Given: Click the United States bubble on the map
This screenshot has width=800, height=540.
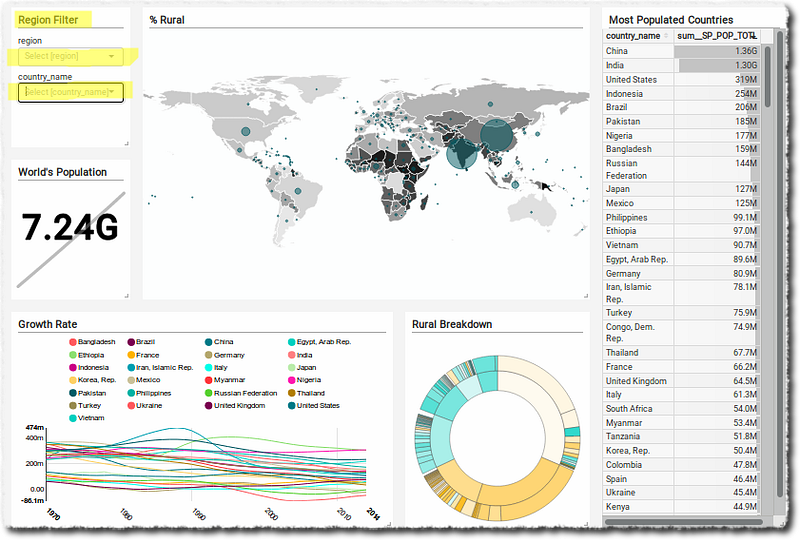Looking at the screenshot, I should pyautogui.click(x=245, y=132).
